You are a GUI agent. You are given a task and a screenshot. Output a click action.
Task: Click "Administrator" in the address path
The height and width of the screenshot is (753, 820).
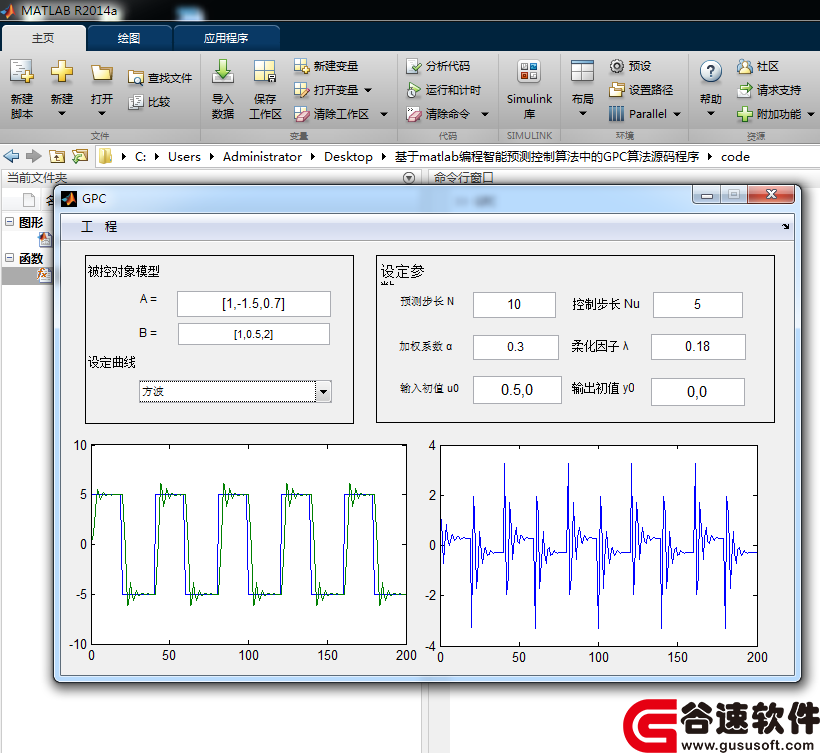(262, 156)
